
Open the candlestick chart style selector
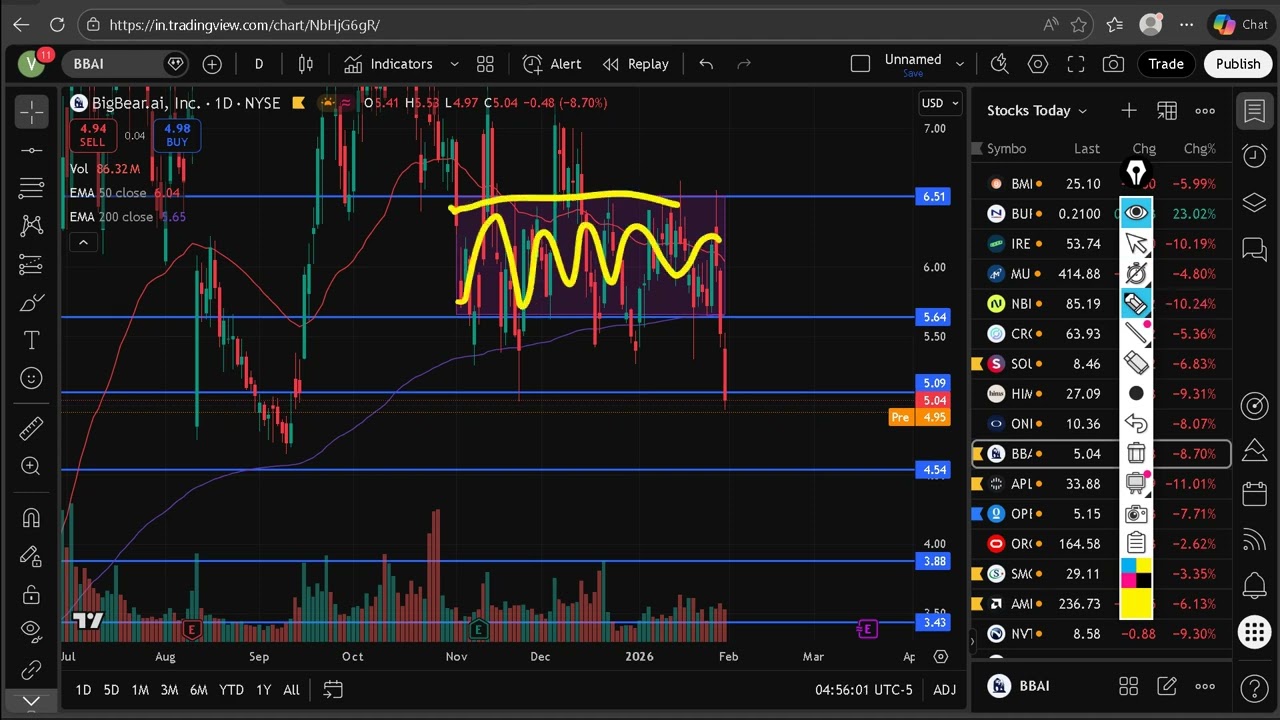[306, 64]
